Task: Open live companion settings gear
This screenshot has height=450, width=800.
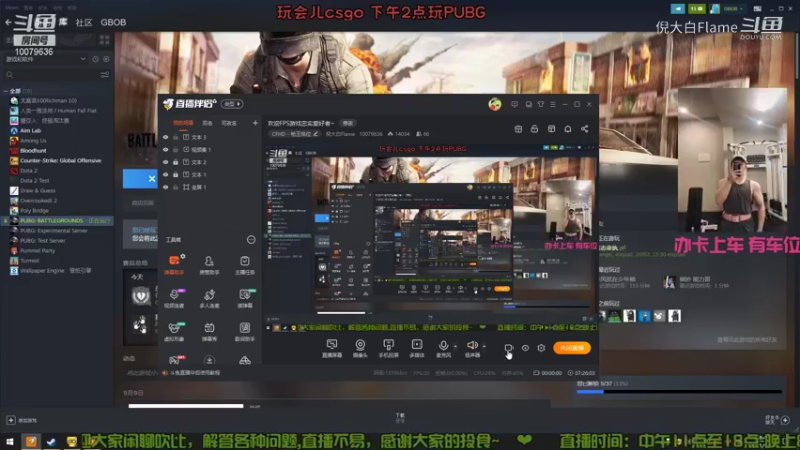Action: (541, 348)
